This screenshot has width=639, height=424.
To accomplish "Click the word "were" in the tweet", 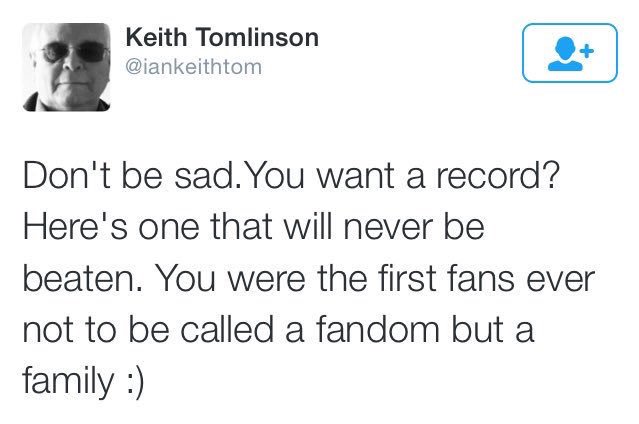I will (267, 281).
